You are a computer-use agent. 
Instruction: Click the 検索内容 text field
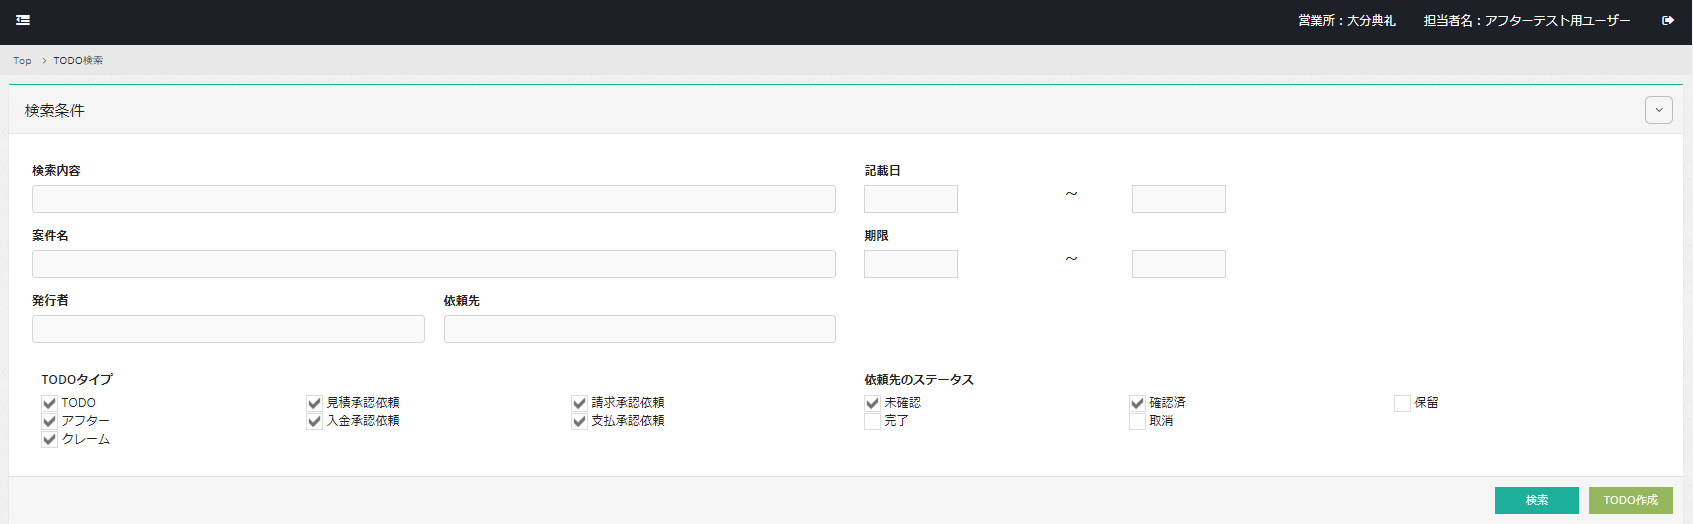click(x=433, y=199)
